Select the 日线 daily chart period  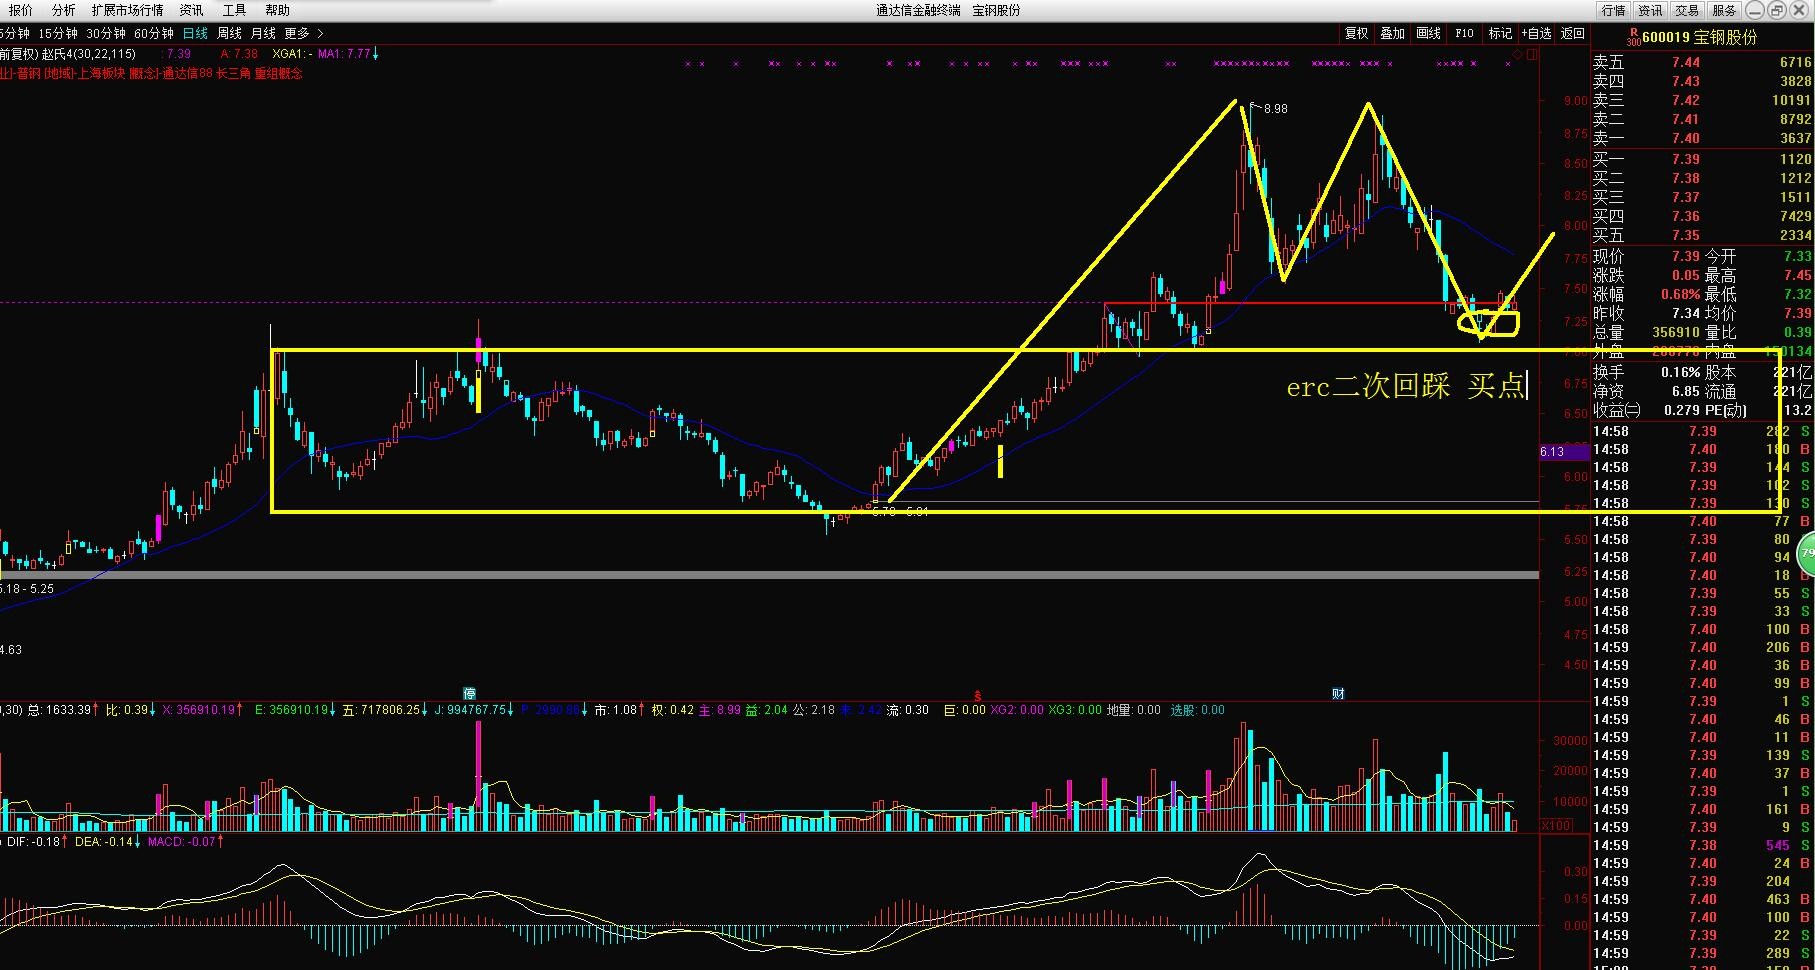click(x=195, y=33)
